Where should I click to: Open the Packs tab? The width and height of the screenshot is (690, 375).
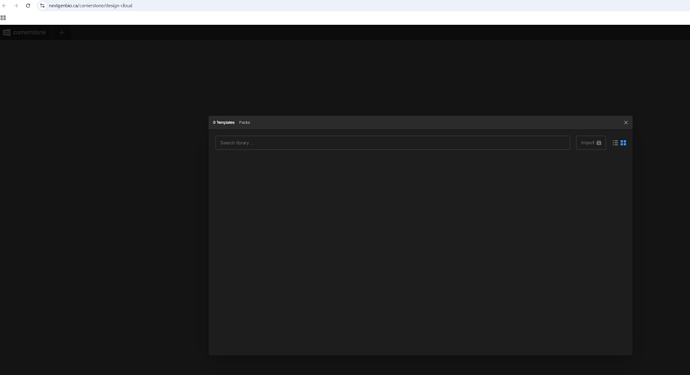[x=244, y=122]
